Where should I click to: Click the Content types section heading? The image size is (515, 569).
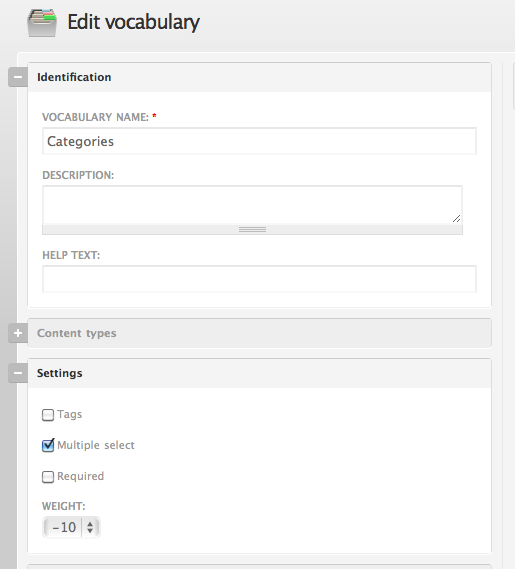(77, 333)
